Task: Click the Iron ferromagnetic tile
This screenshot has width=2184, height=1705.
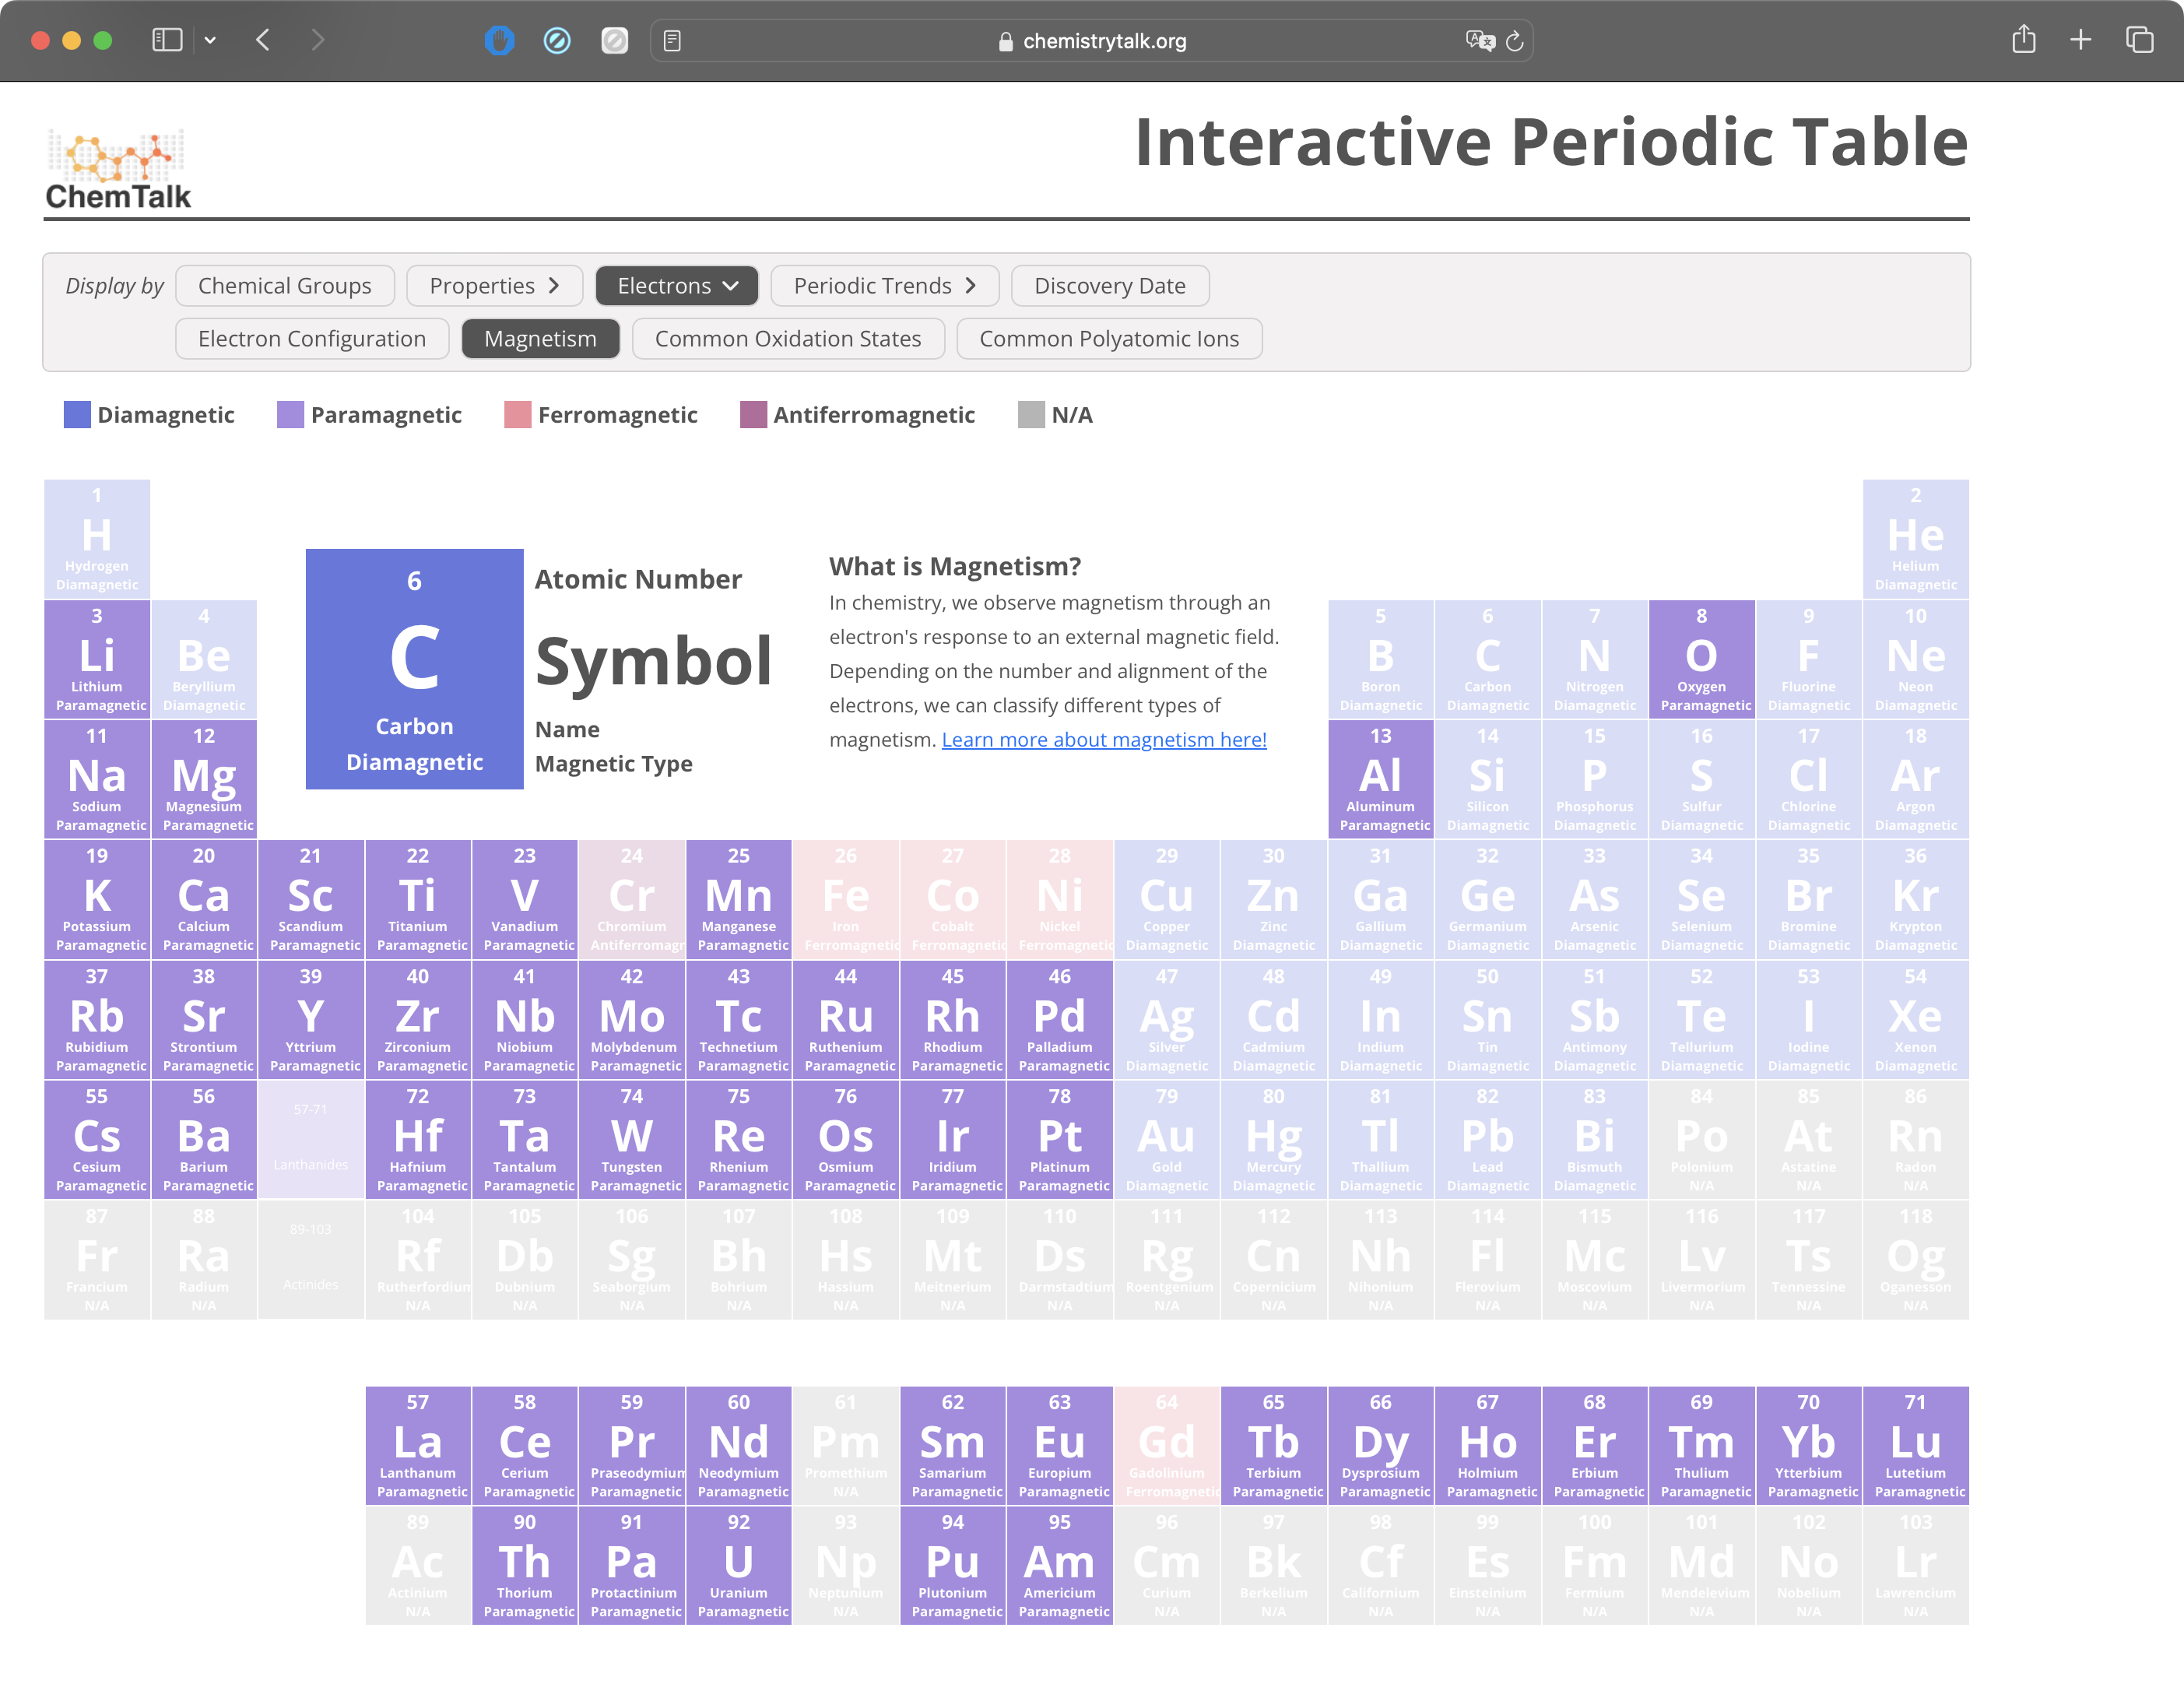Action: (845, 899)
